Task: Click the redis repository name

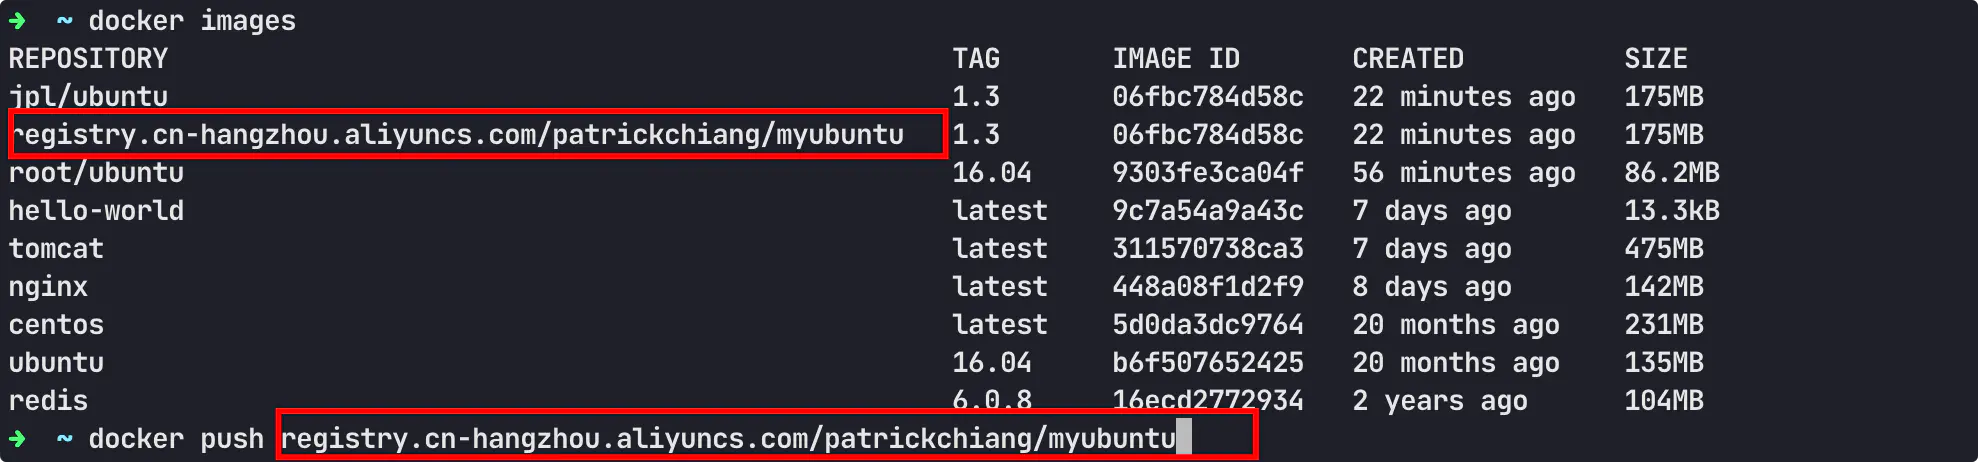Action: [48, 401]
